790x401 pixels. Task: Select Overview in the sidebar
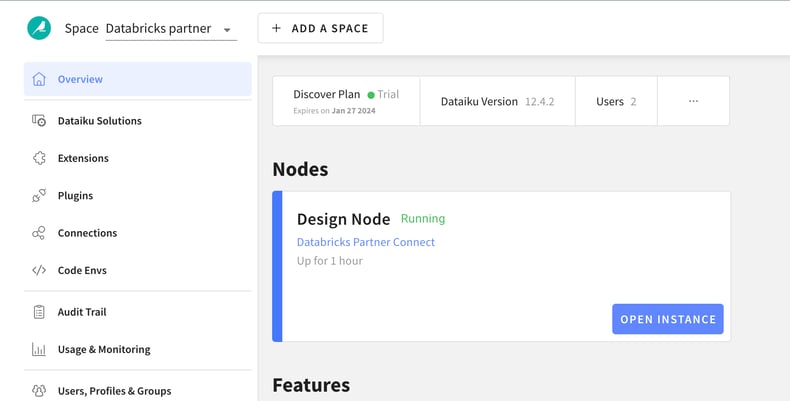pos(138,79)
